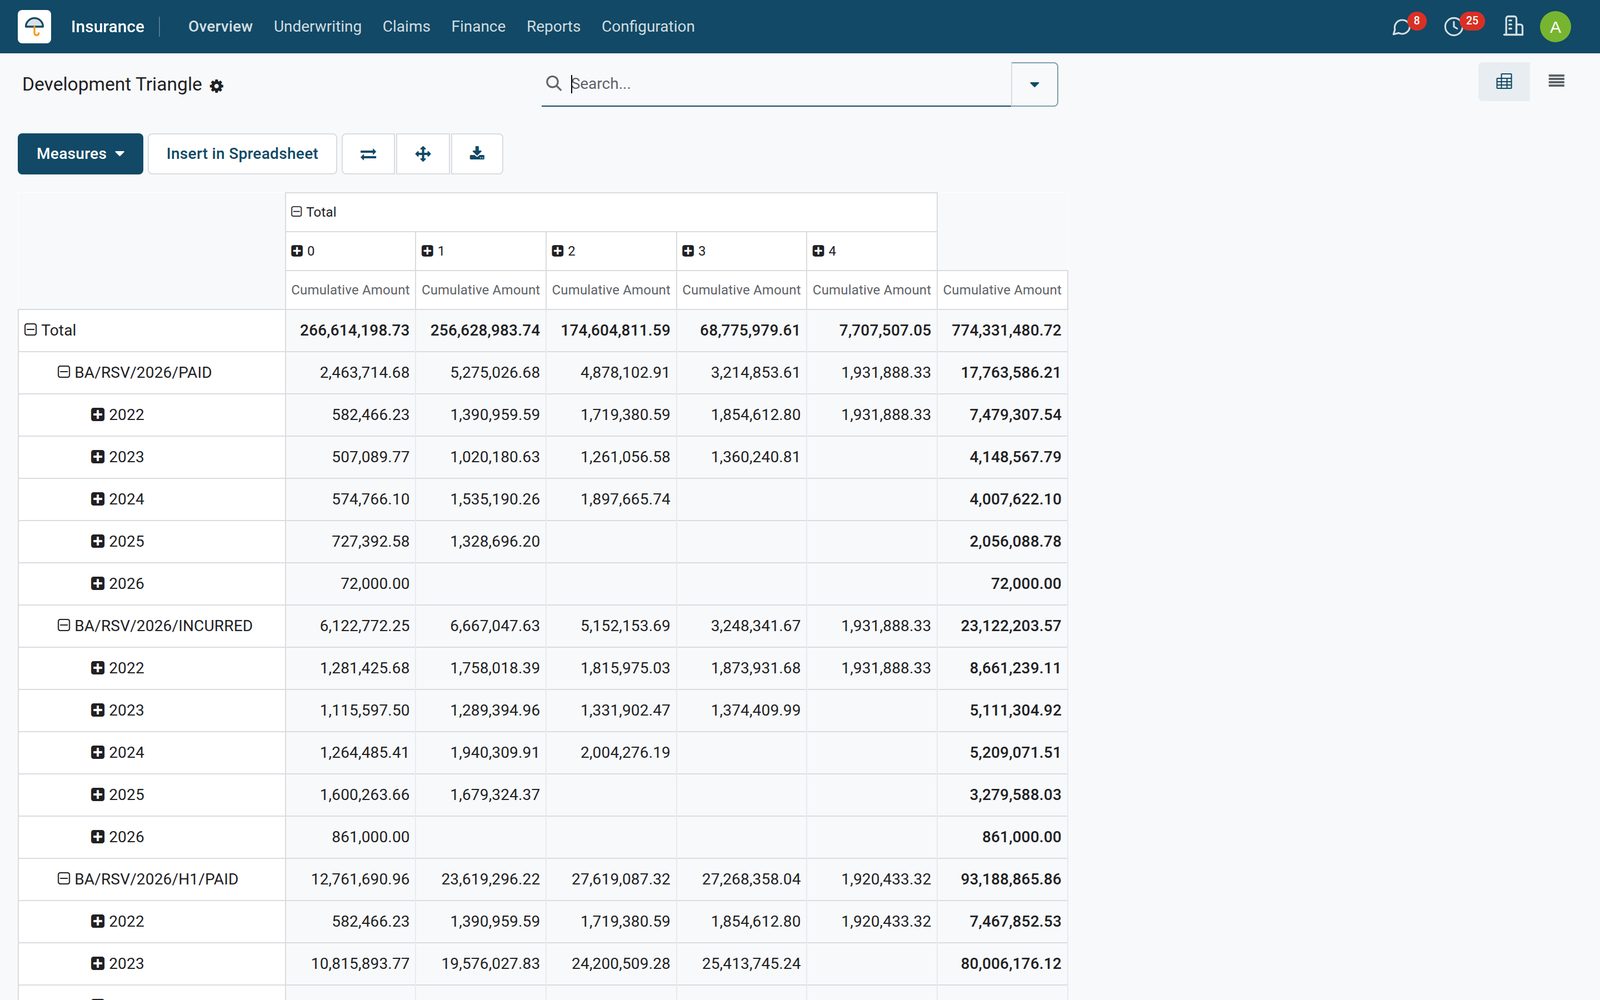1600x1000 pixels.
Task: Click the 80,006,176.12 total cell
Action: [1003, 964]
